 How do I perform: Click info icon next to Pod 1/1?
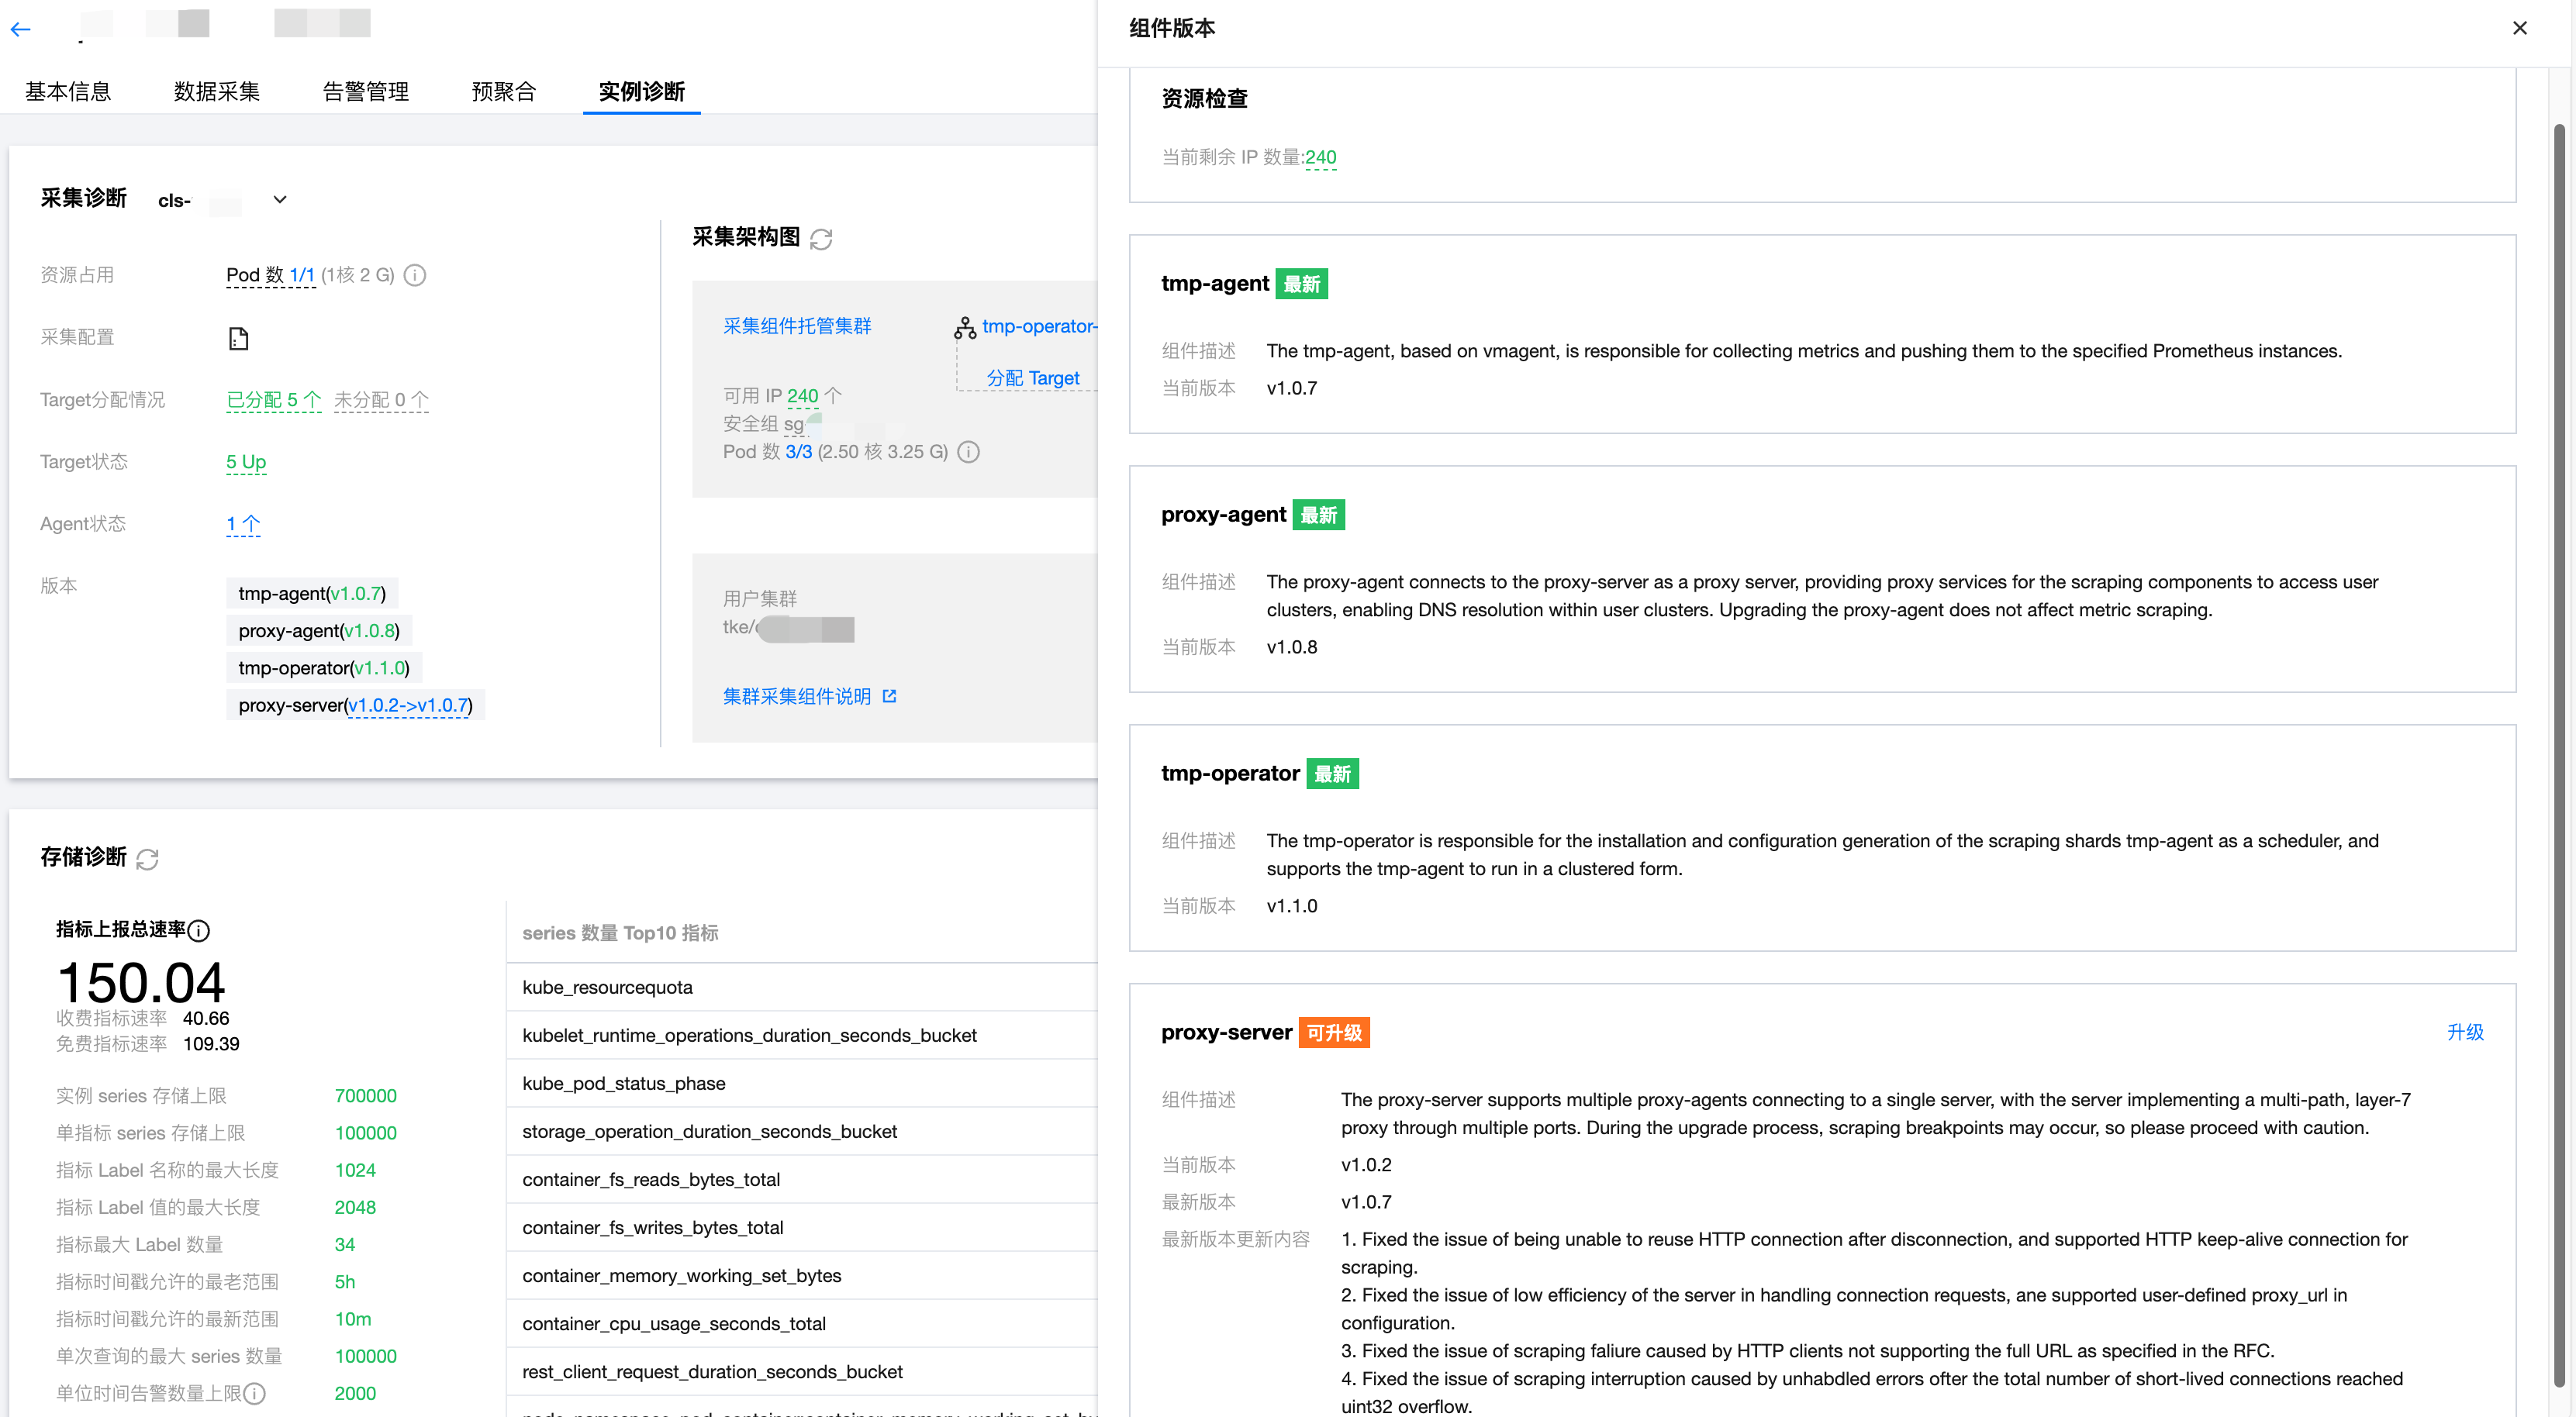coord(415,275)
